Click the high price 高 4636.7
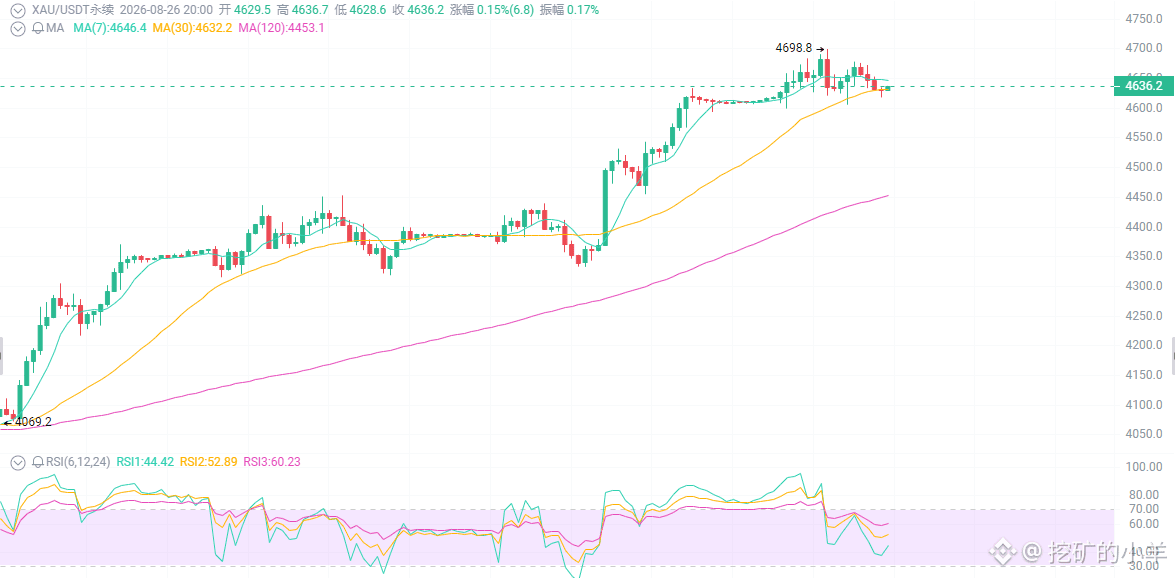 coord(301,10)
